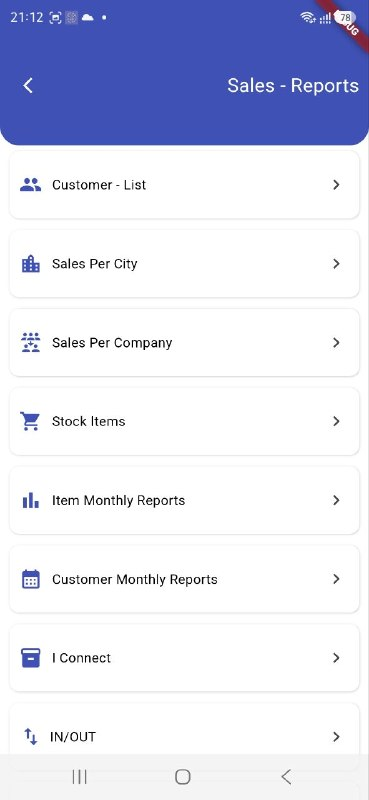Expand Sales Per City using its chevron

click(x=336, y=264)
